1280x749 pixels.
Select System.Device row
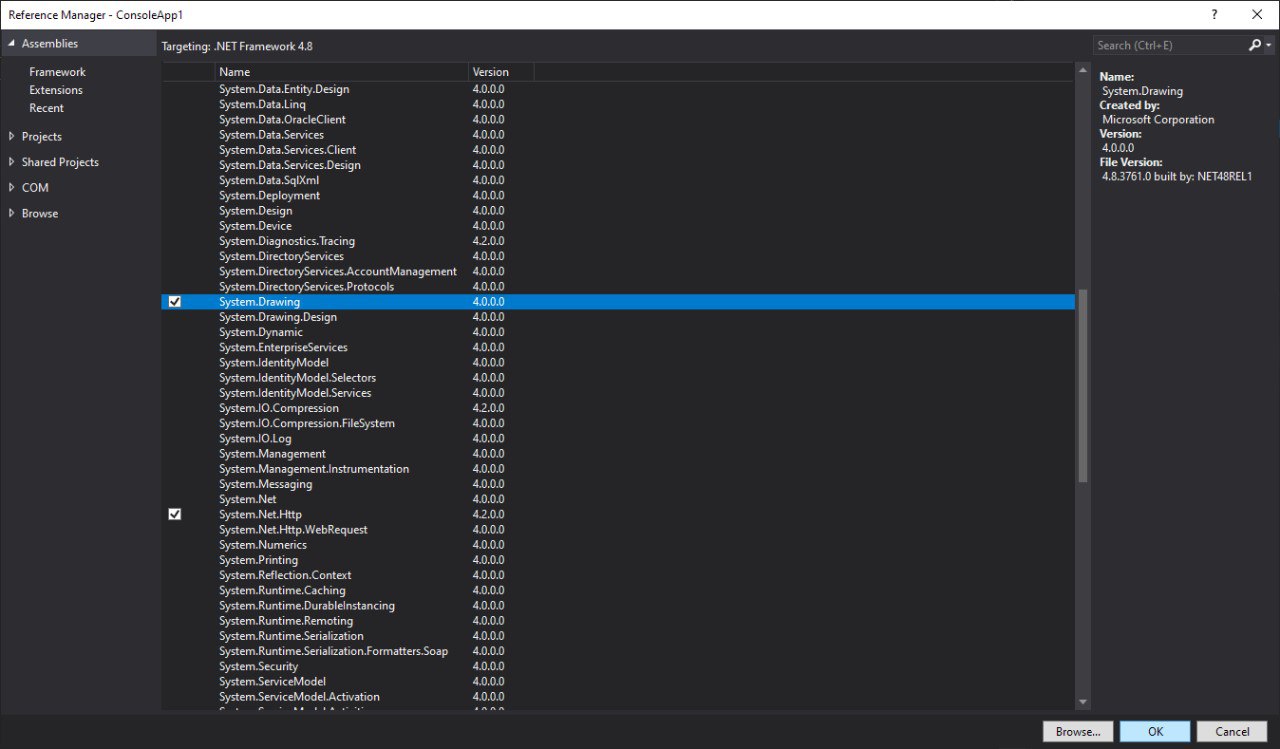[x=618, y=226]
